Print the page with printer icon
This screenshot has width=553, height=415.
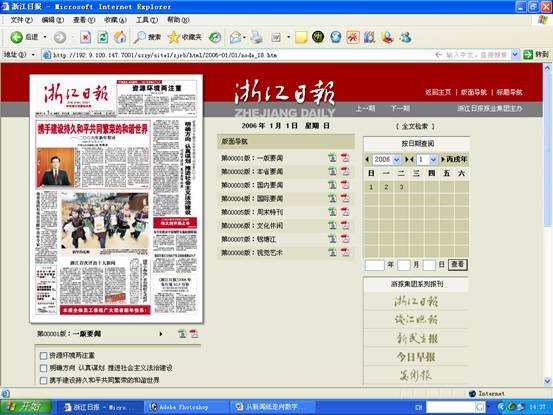[x=256, y=37]
